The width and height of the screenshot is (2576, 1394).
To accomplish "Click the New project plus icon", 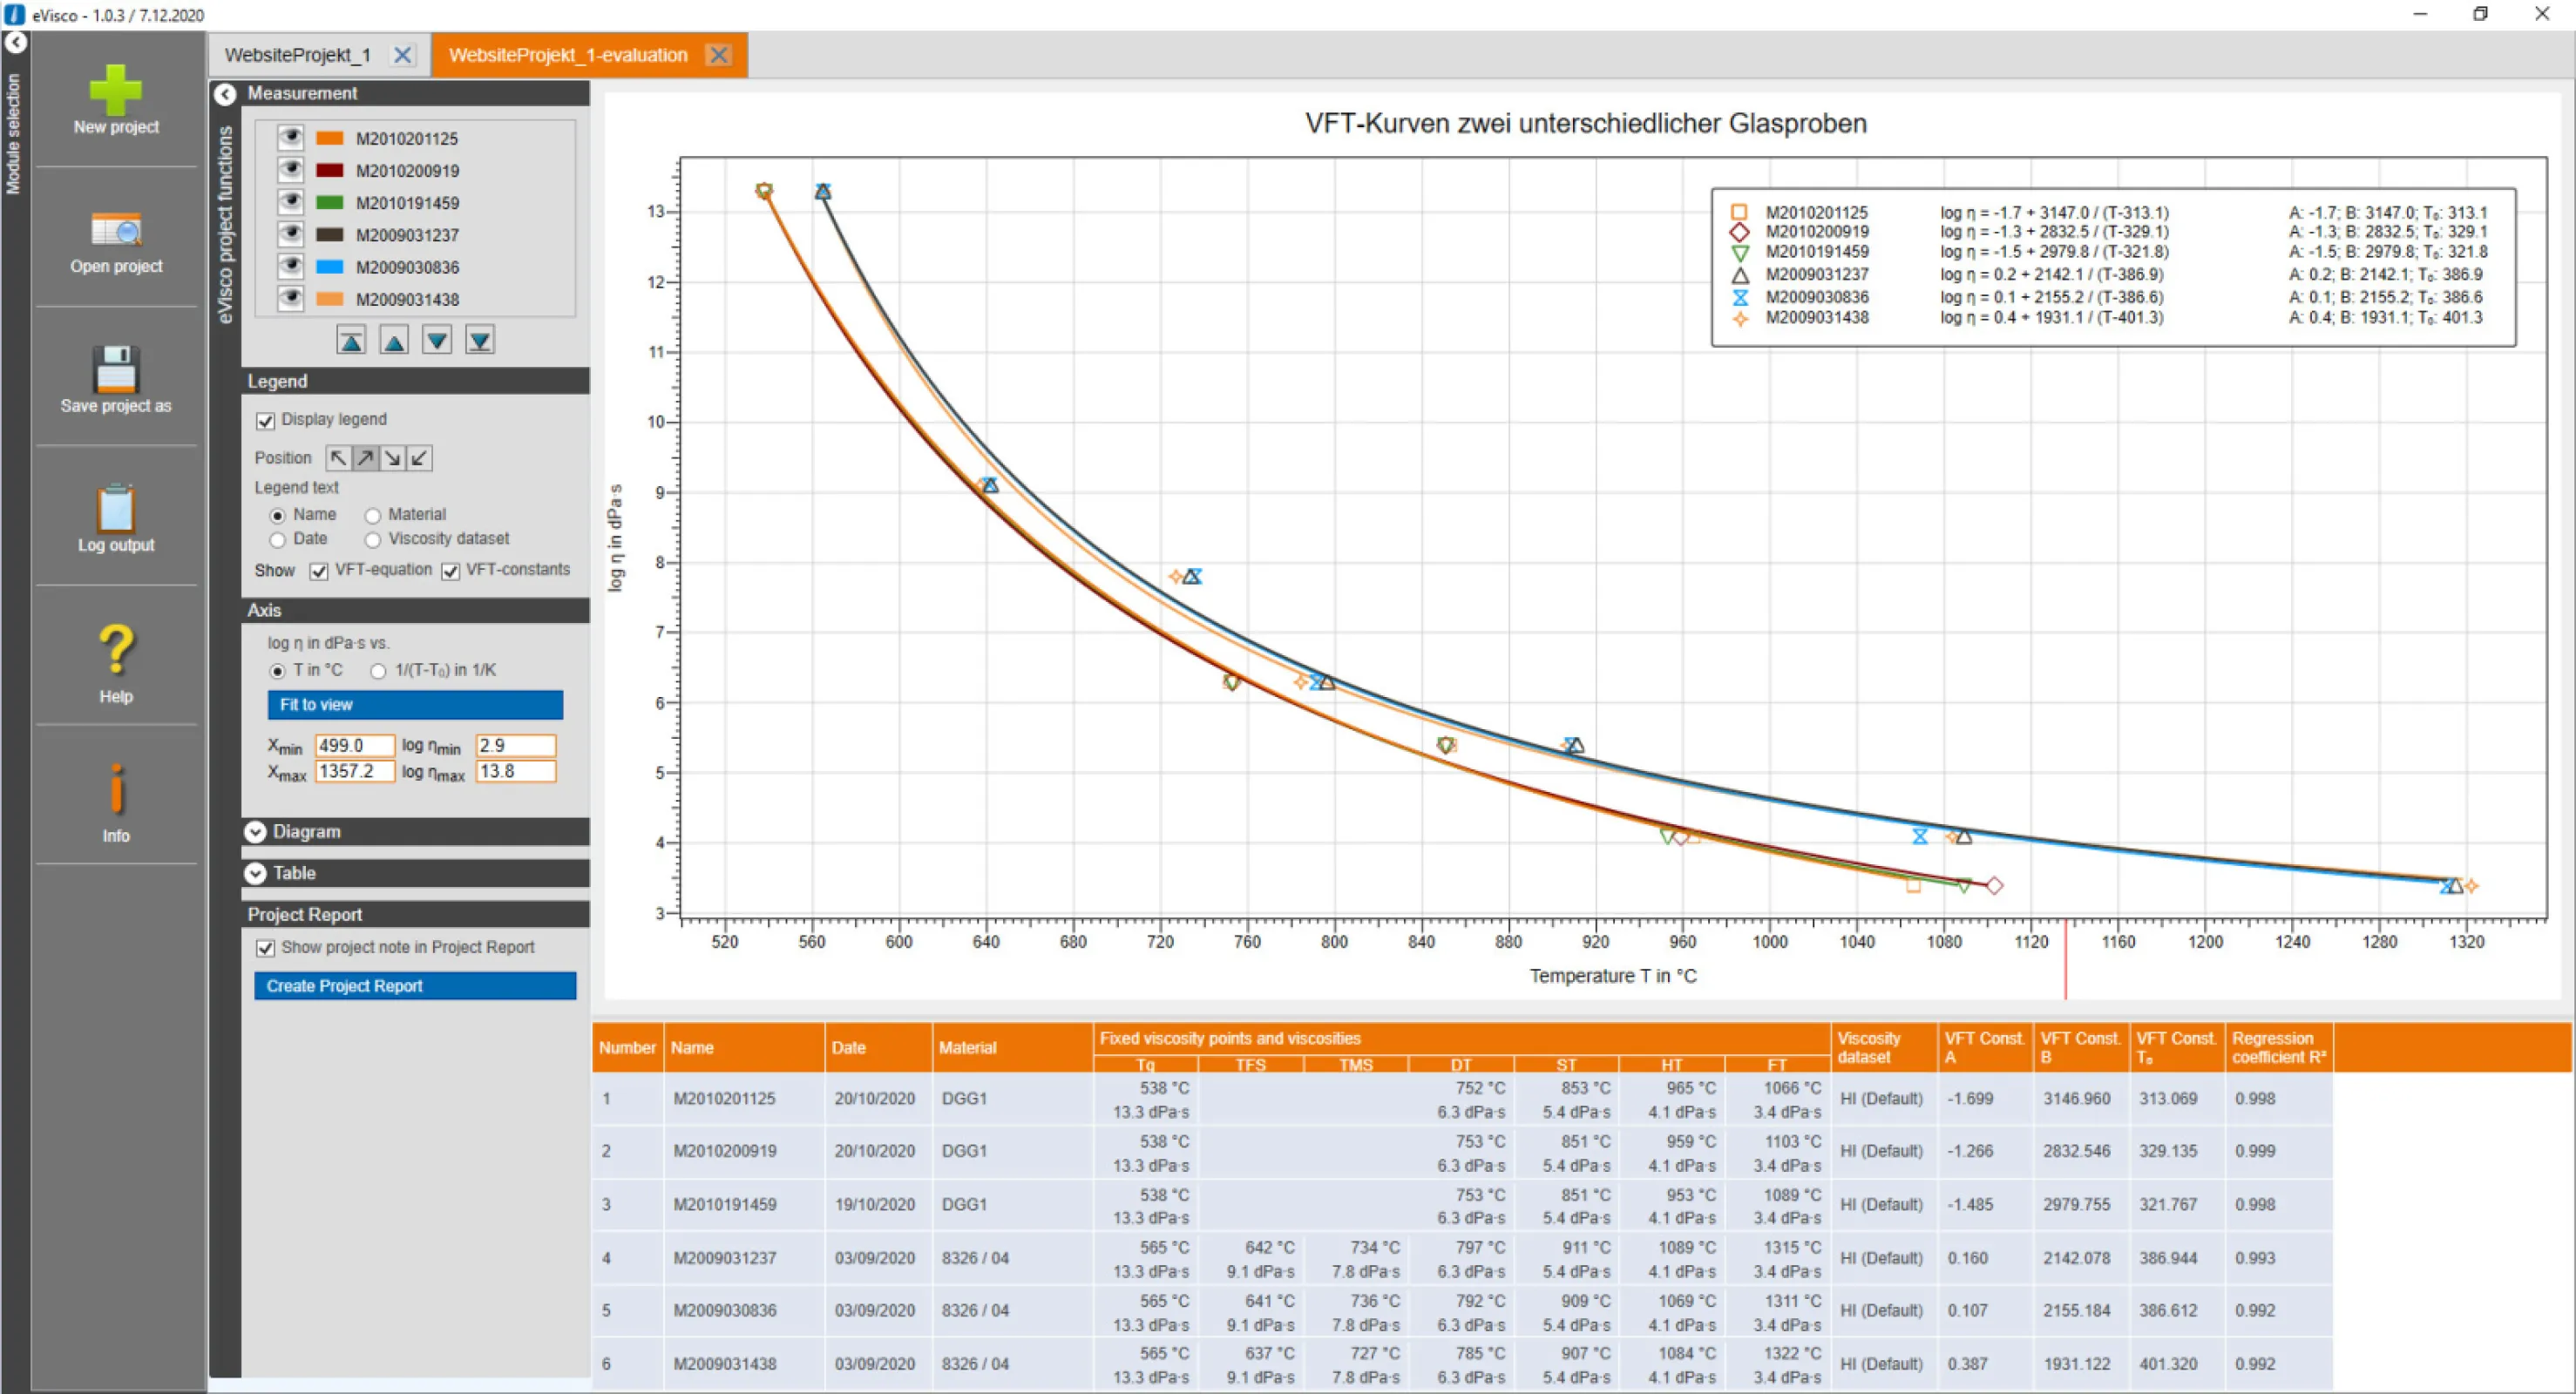I will click(115, 90).
